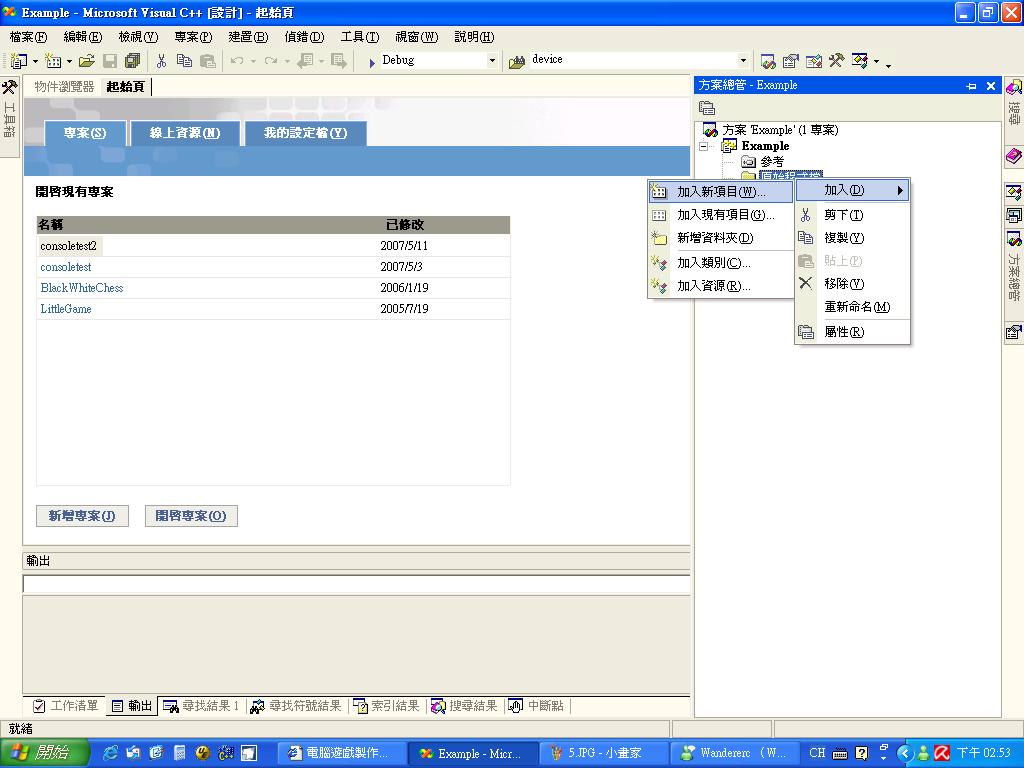Open the device combo box dropdown

743,60
